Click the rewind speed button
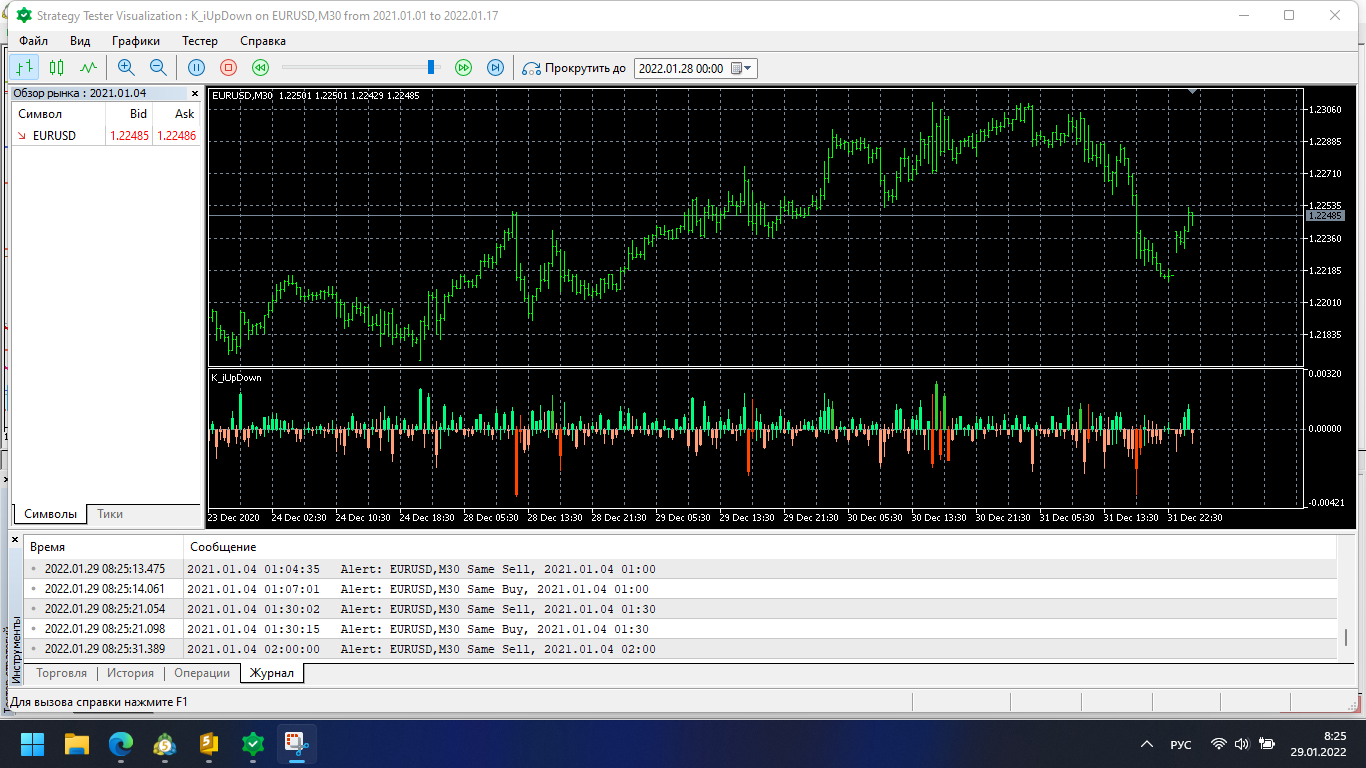The height and width of the screenshot is (768, 1366). click(x=260, y=68)
